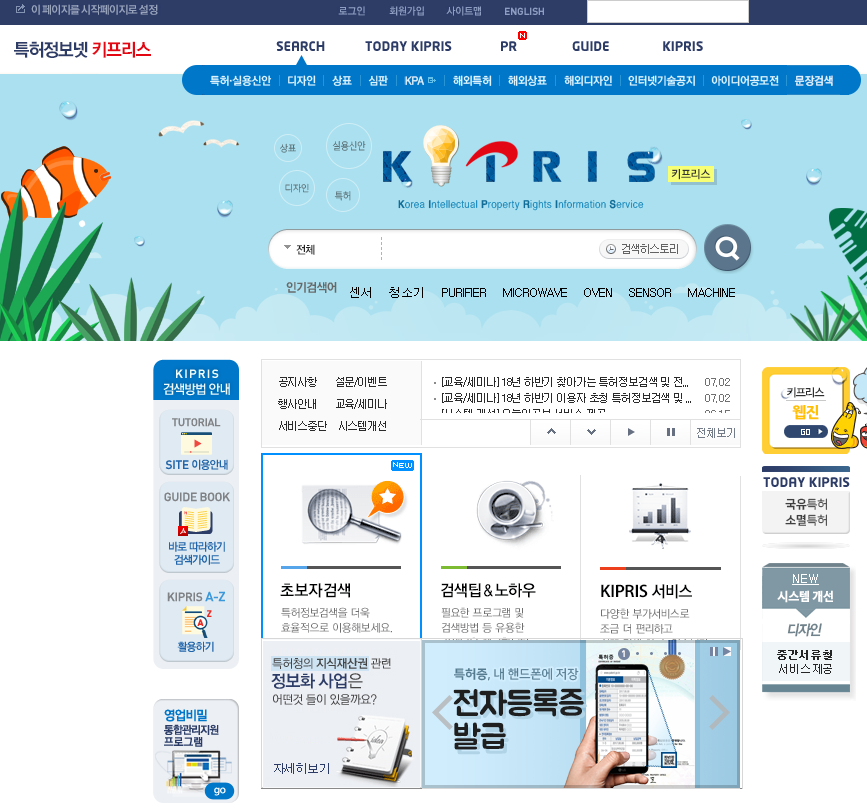Open the beginner search magnifier card

click(341, 546)
